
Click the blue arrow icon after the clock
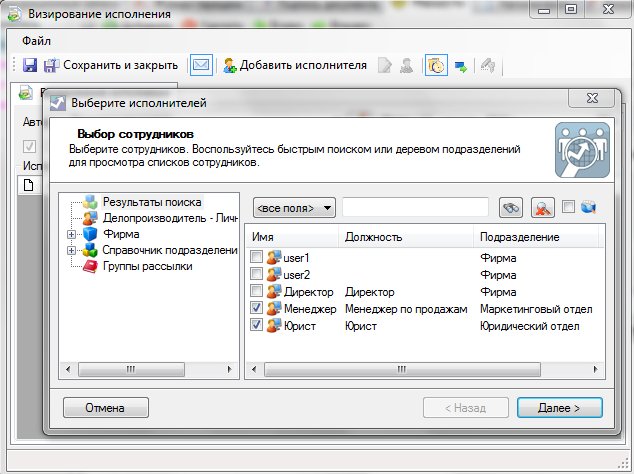[462, 66]
